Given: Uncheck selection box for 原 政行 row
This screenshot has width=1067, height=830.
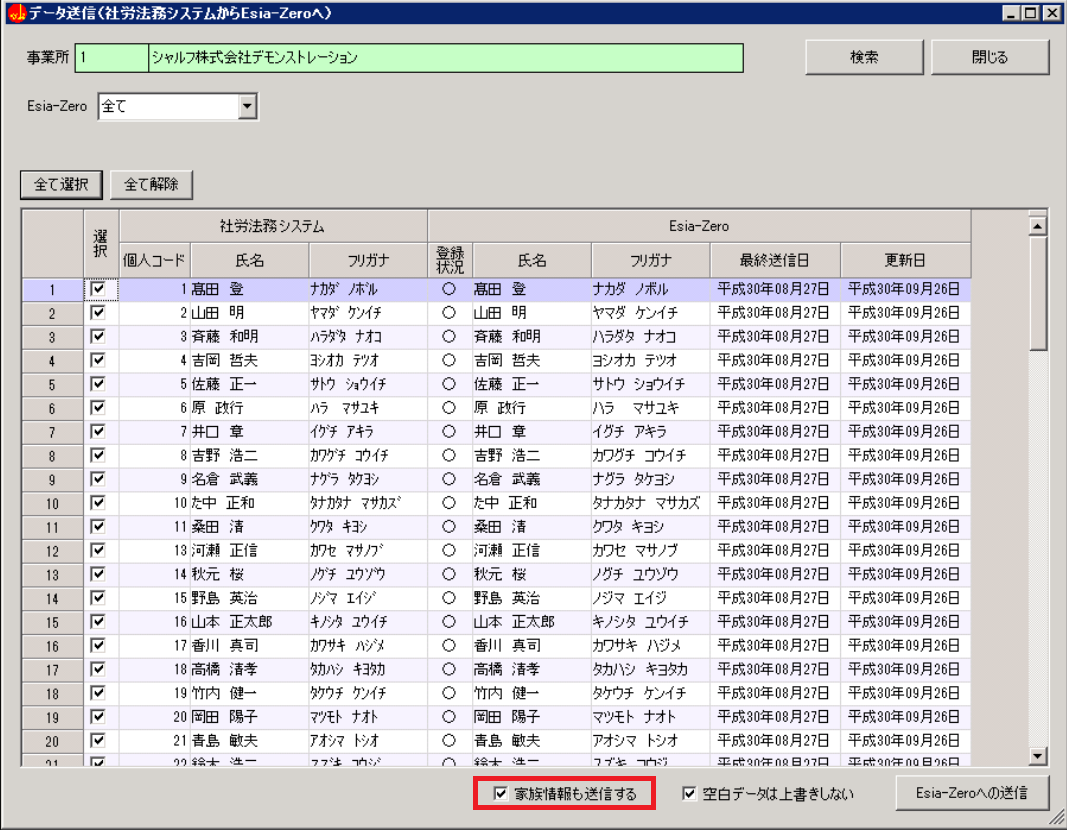Looking at the screenshot, I should [x=98, y=408].
